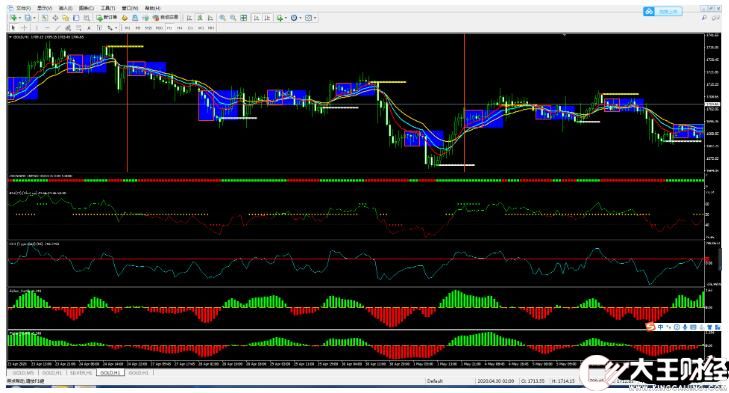
Task: Pick the trendline drawing tool
Action: click(x=58, y=28)
